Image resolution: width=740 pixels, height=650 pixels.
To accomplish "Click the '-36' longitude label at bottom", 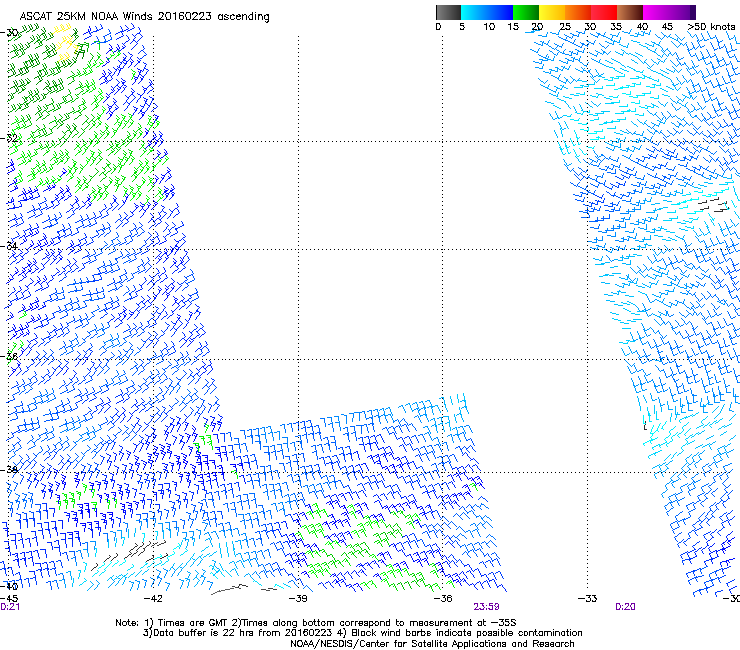I will tap(442, 599).
